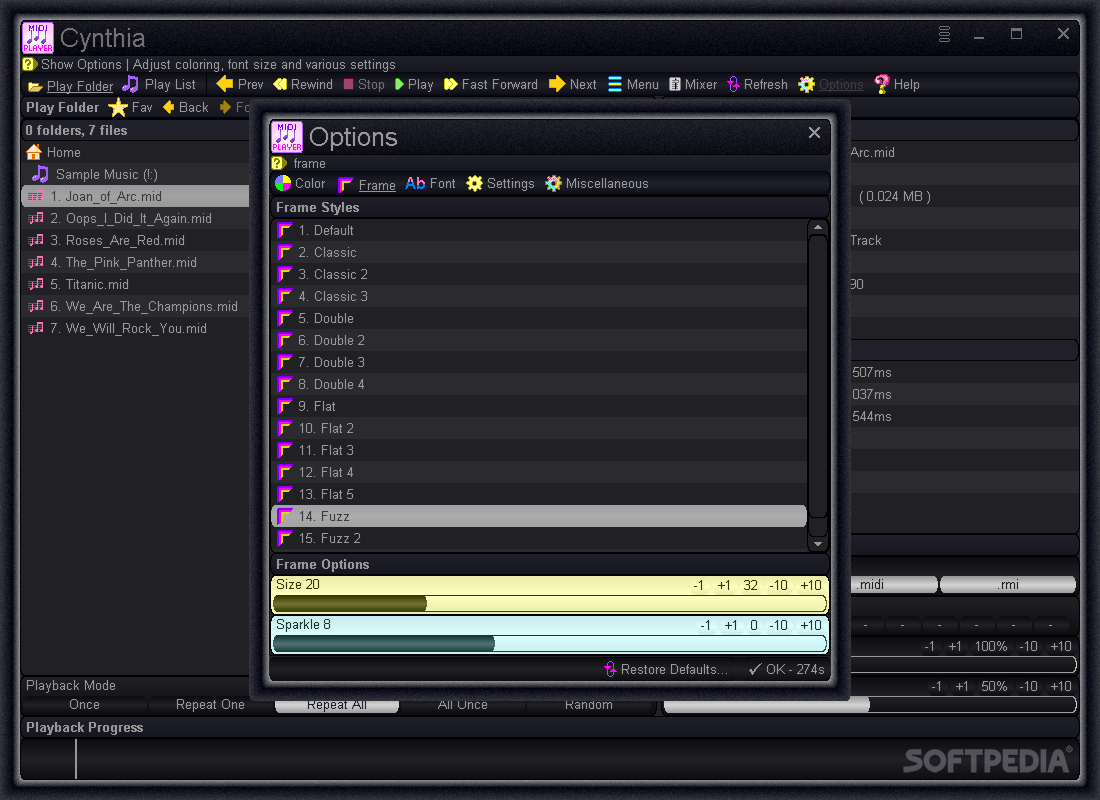The image size is (1100, 800).
Task: Click the Settings gear icon in Options
Action: (x=475, y=183)
